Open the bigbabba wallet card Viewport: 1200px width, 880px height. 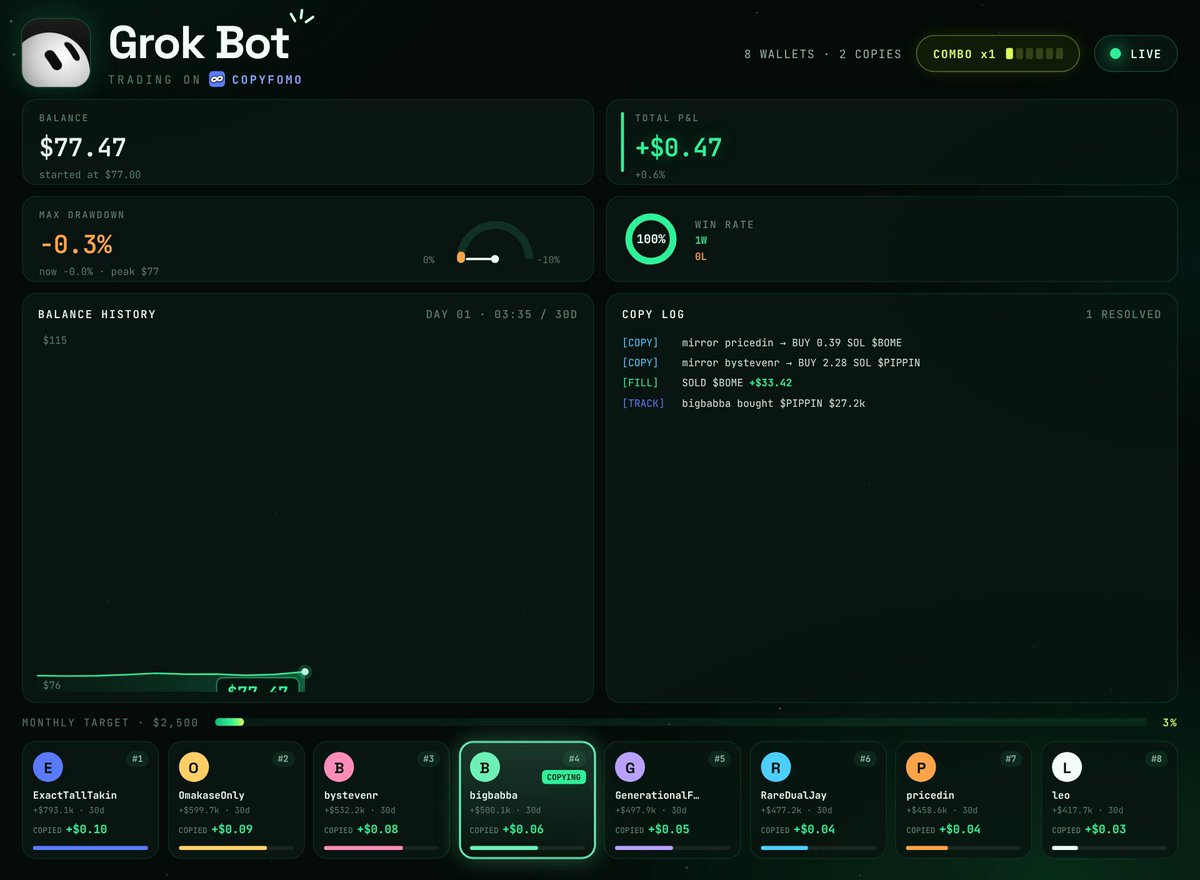[528, 800]
